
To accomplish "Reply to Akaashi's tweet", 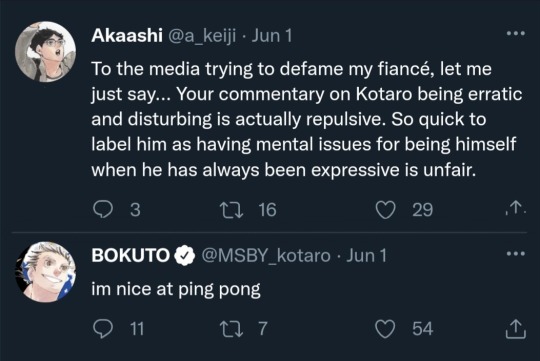I will point(103,209).
